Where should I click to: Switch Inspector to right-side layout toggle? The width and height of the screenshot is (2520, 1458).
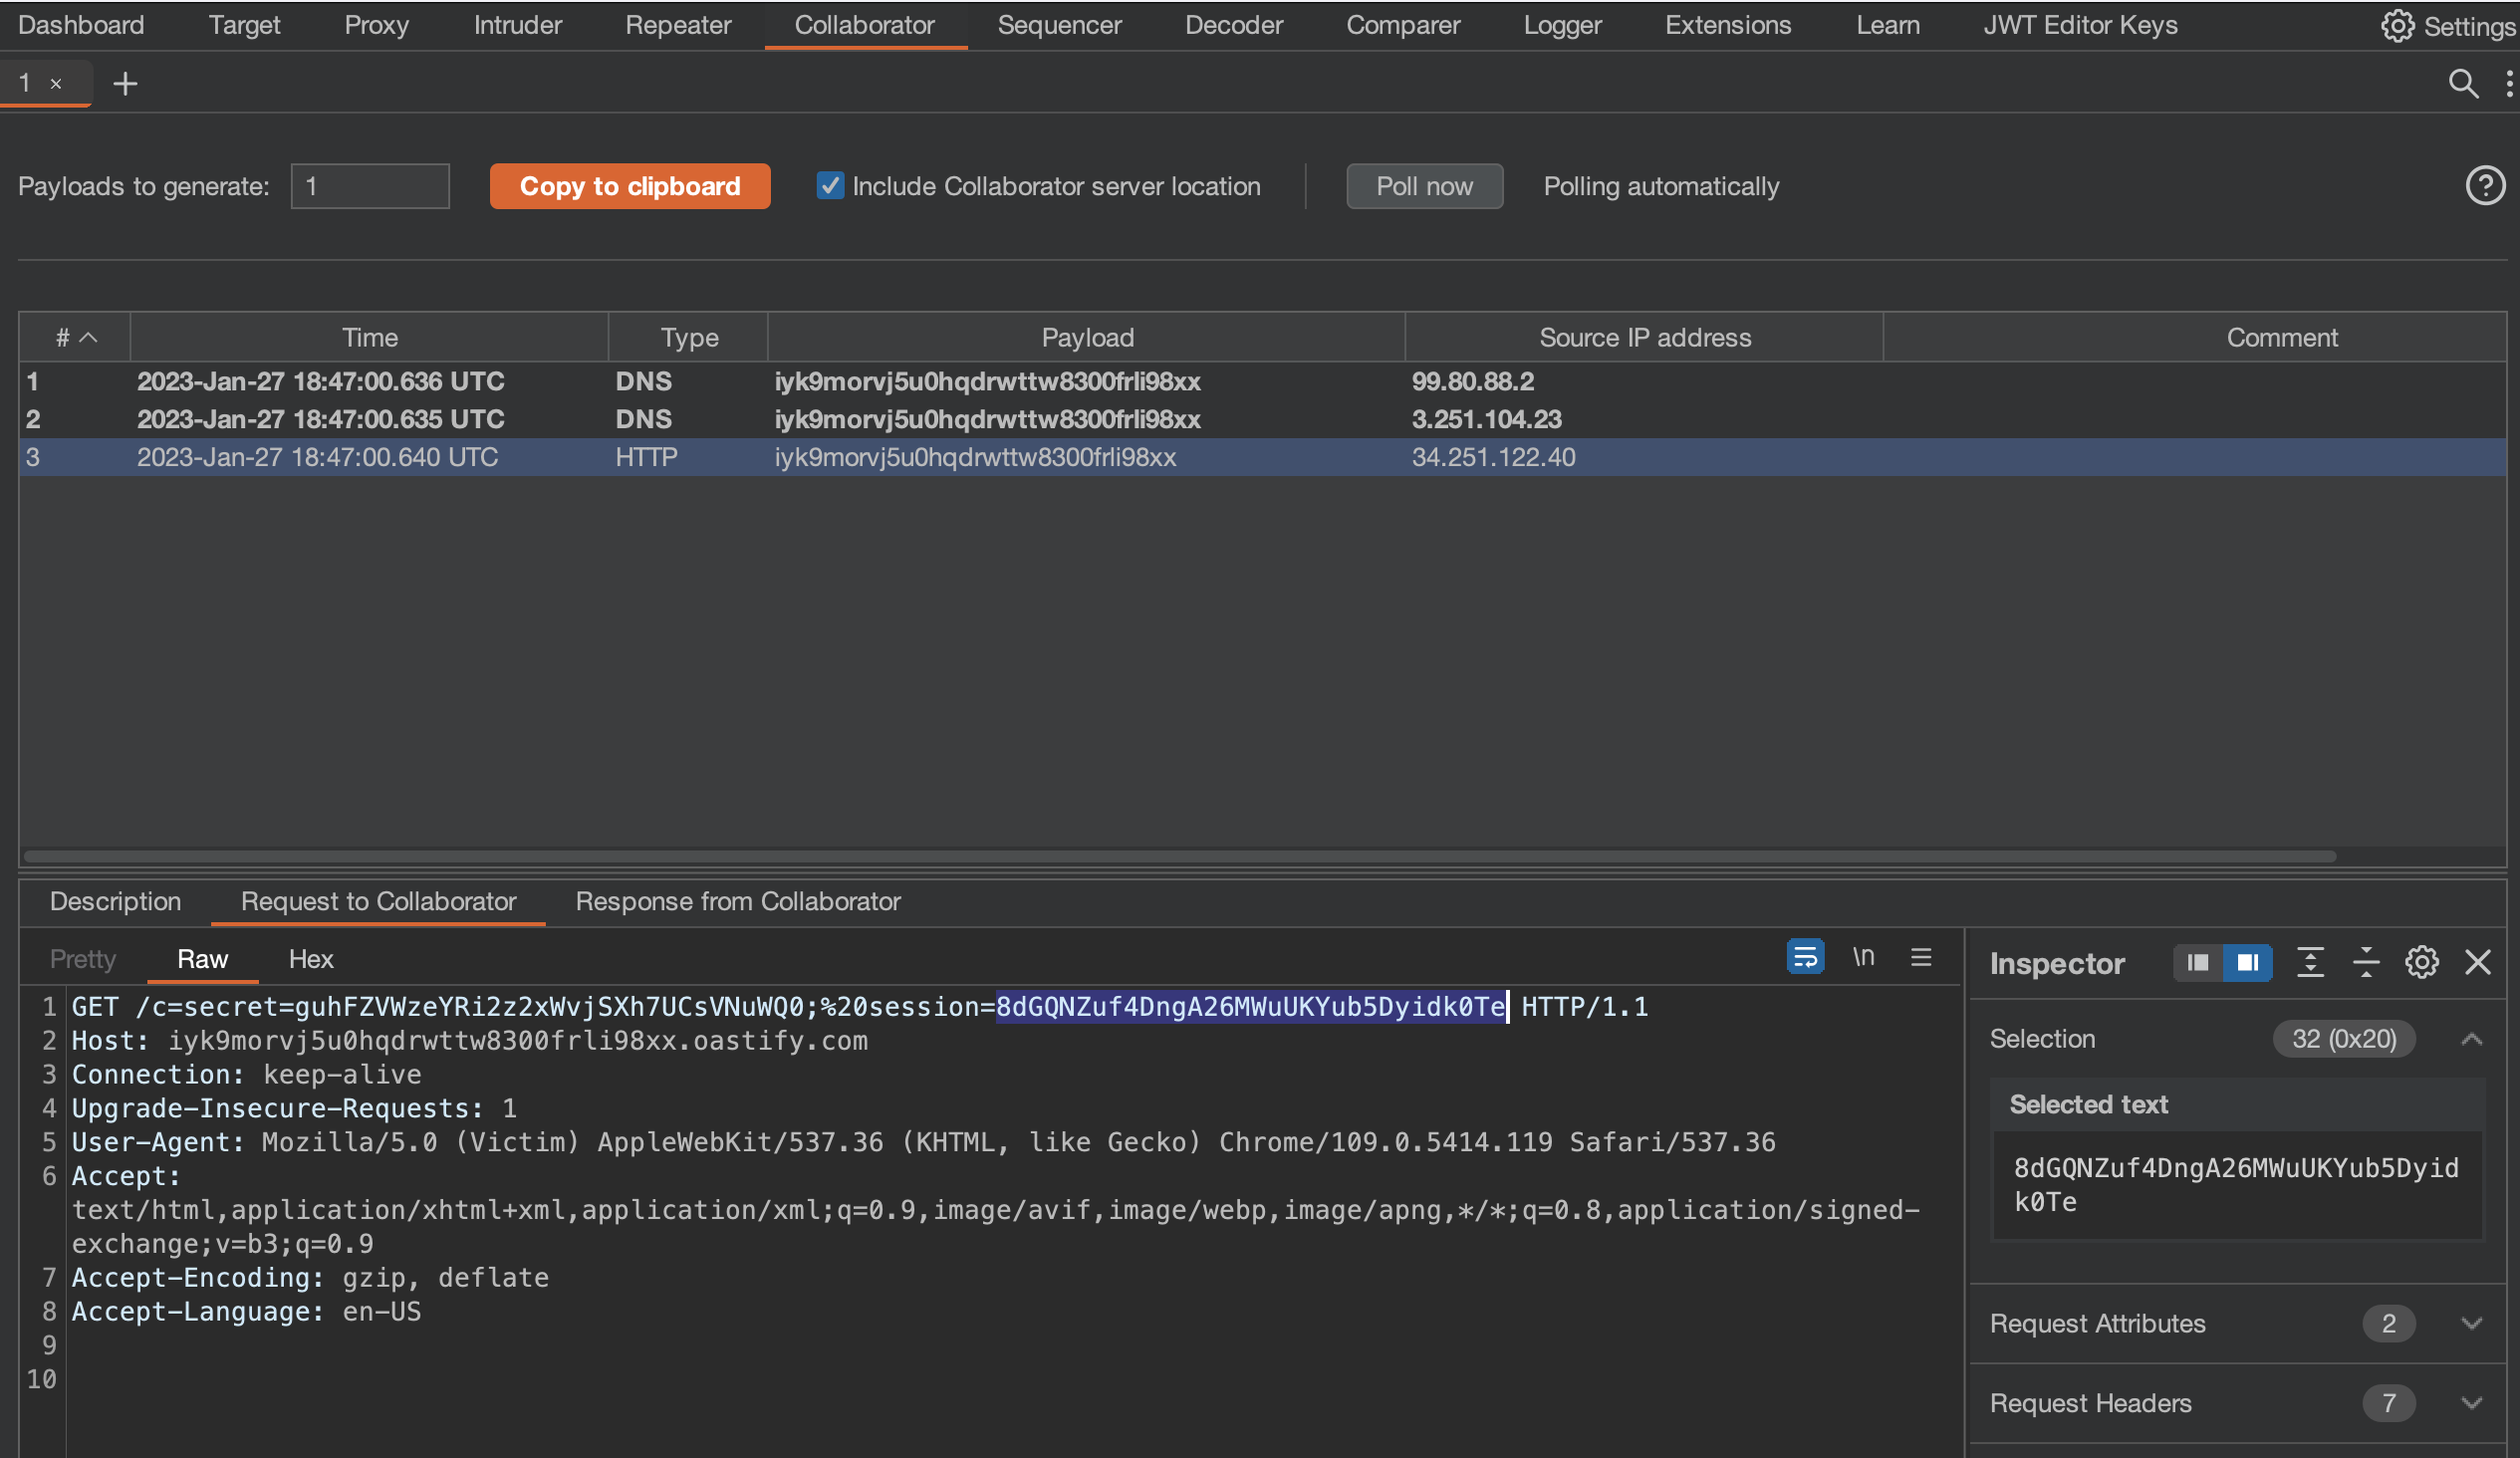point(2247,962)
